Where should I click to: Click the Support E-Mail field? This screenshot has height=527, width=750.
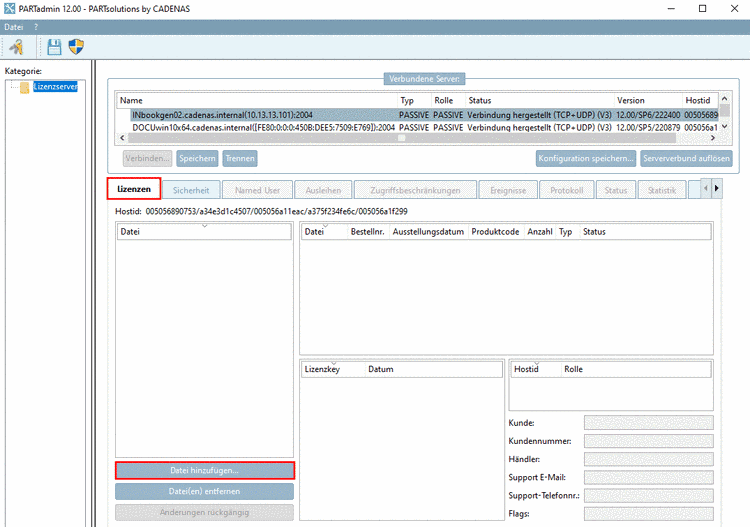pyautogui.click(x=649, y=477)
